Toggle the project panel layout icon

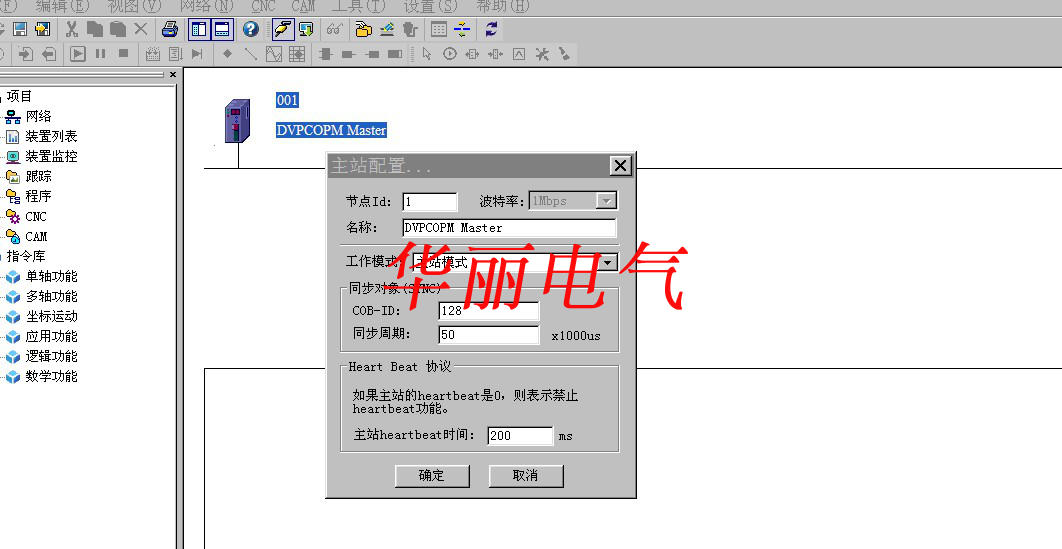click(199, 29)
